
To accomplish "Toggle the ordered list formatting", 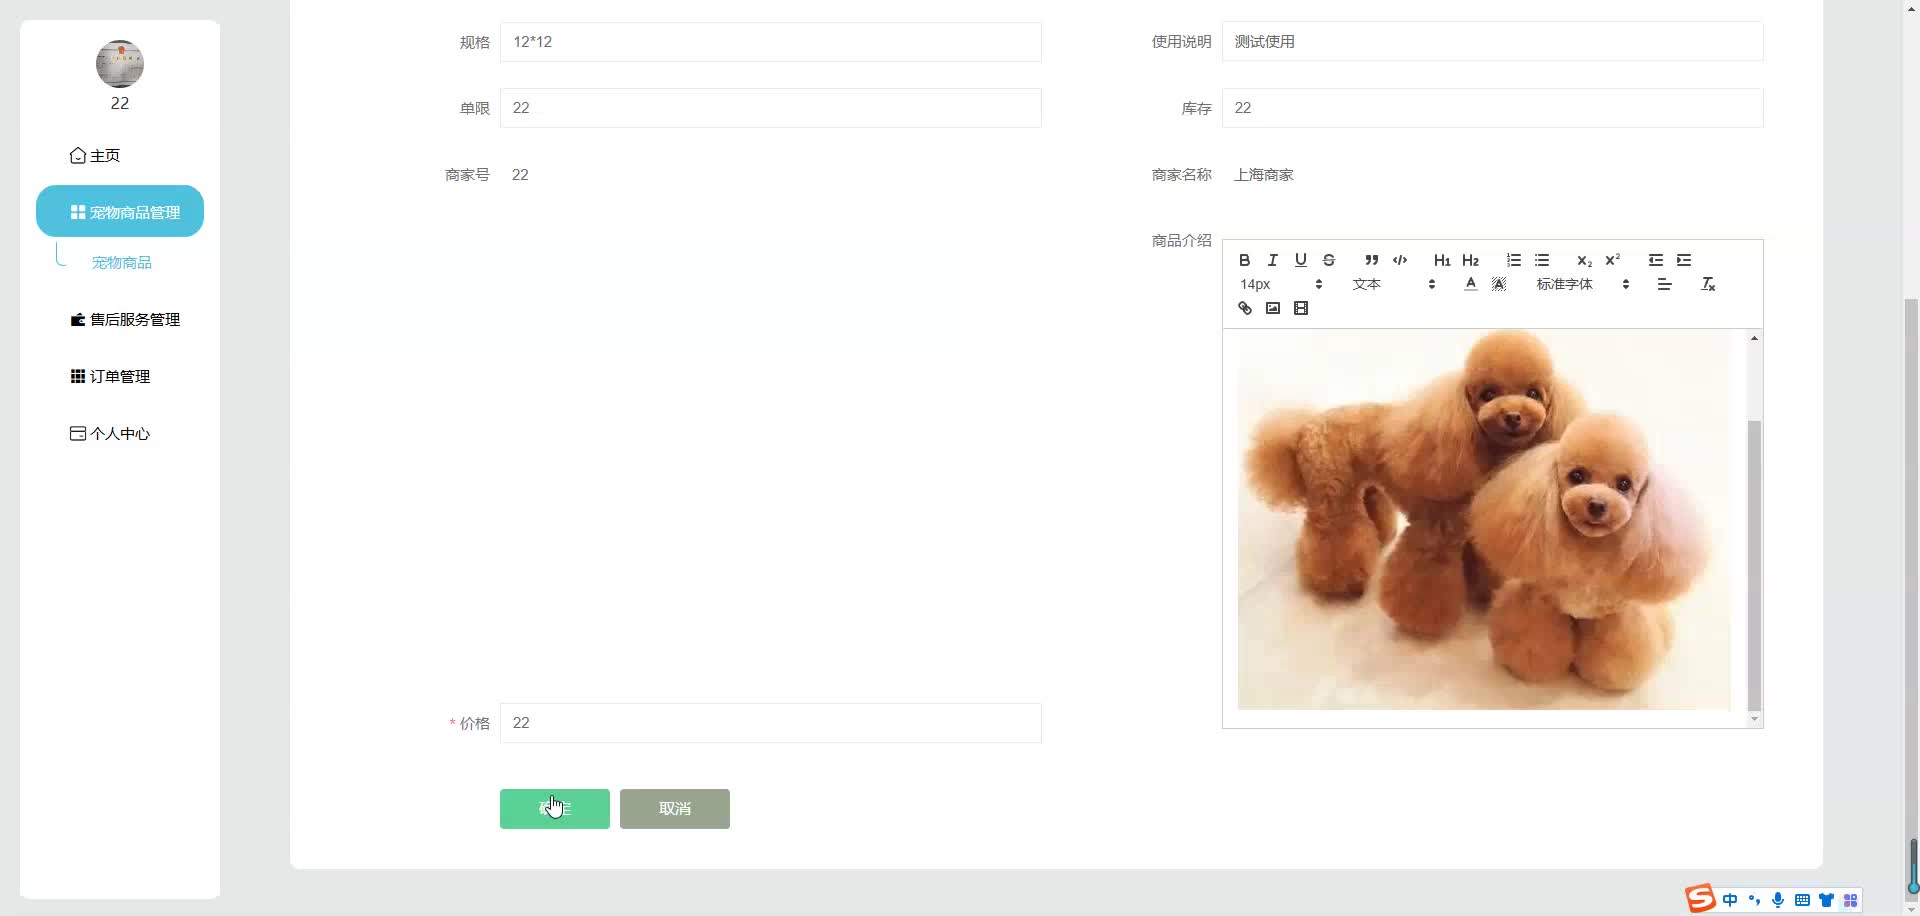I will coord(1513,261).
